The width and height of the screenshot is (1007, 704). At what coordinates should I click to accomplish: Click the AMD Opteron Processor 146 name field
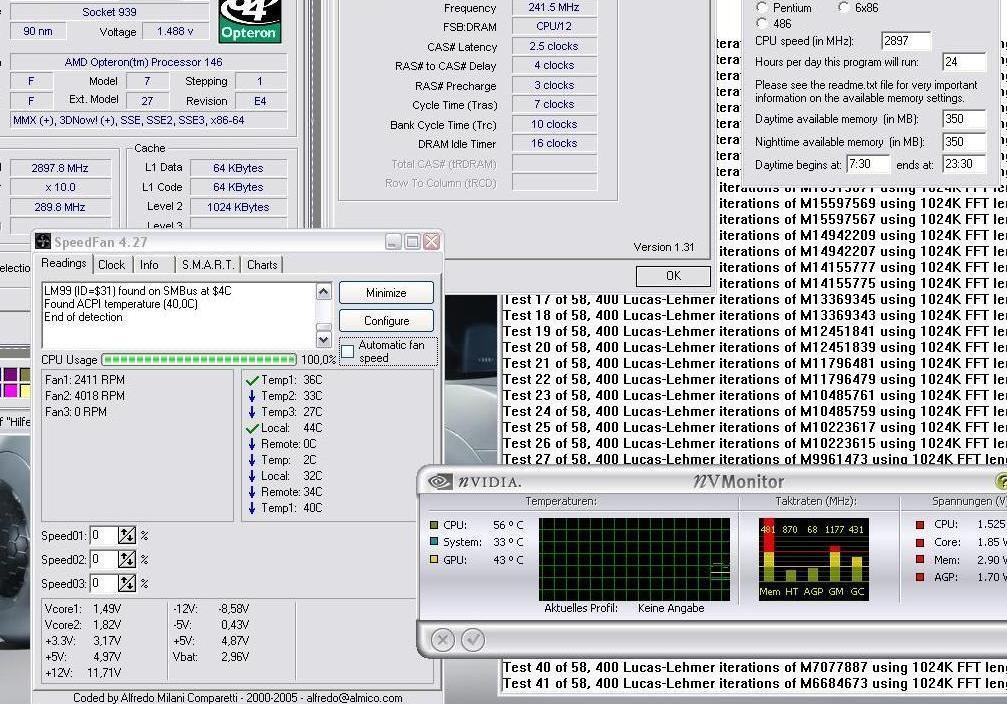[x=148, y=62]
